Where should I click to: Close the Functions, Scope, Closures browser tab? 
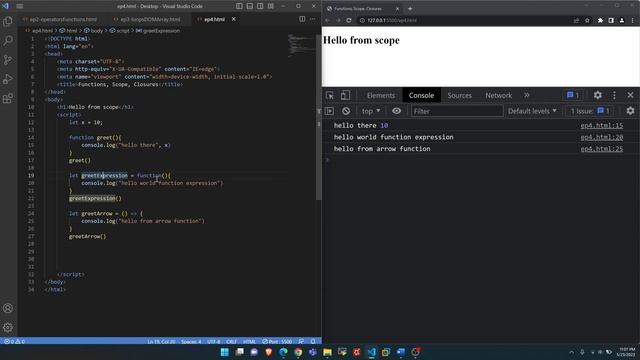[x=397, y=8]
